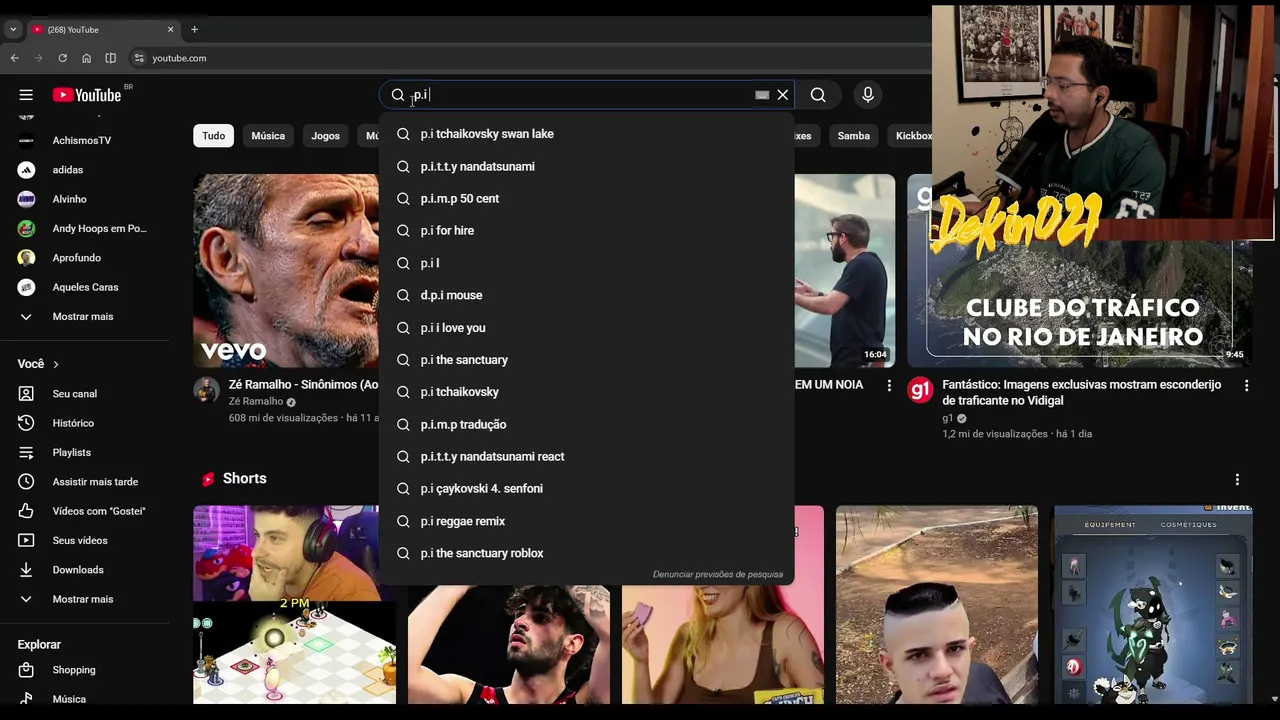Clear the search box with the X
The image size is (1280, 720).
[783, 95]
